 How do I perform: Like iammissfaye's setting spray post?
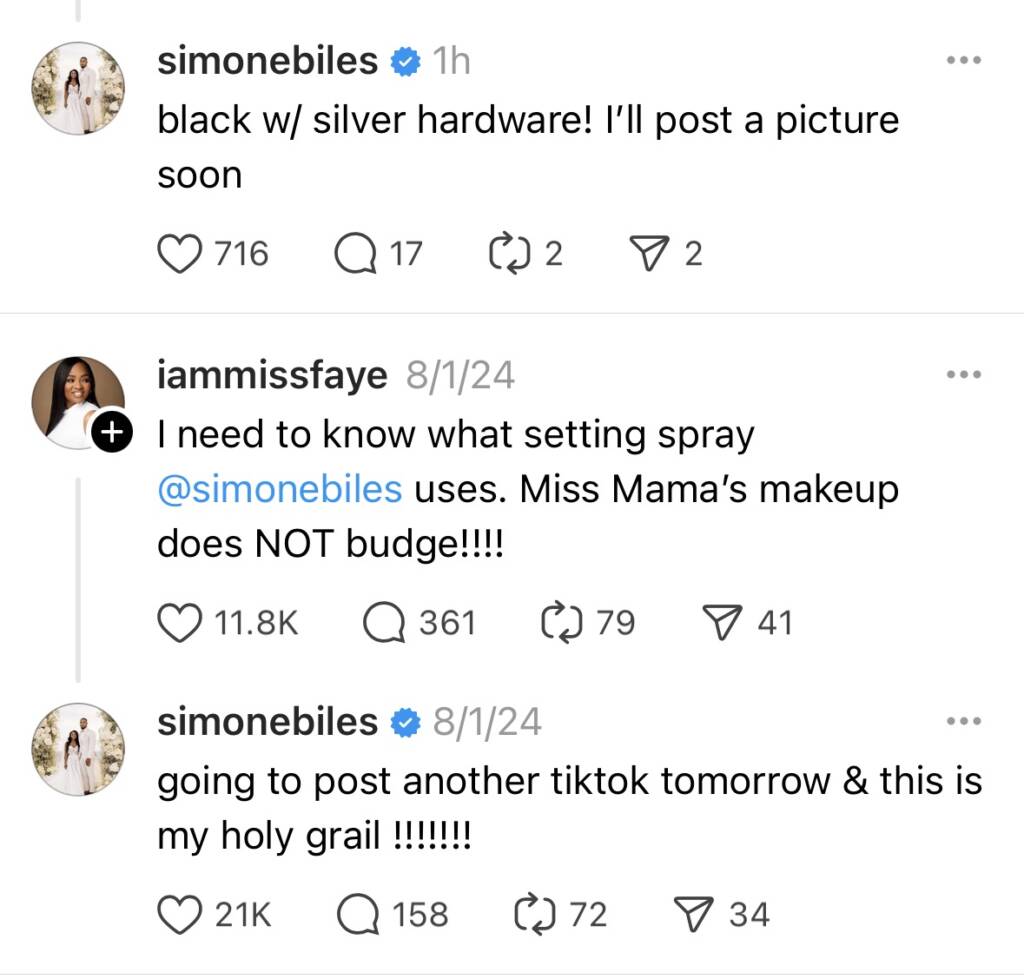(180, 623)
